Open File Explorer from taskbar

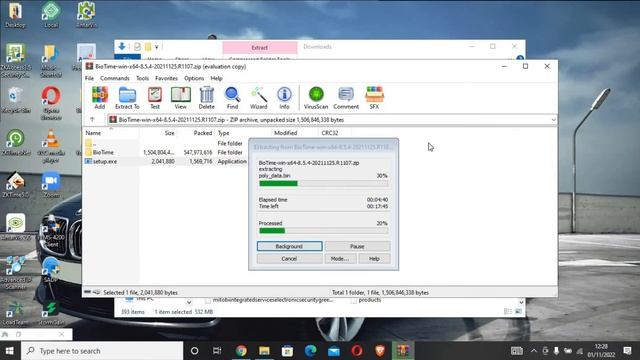pos(264,351)
